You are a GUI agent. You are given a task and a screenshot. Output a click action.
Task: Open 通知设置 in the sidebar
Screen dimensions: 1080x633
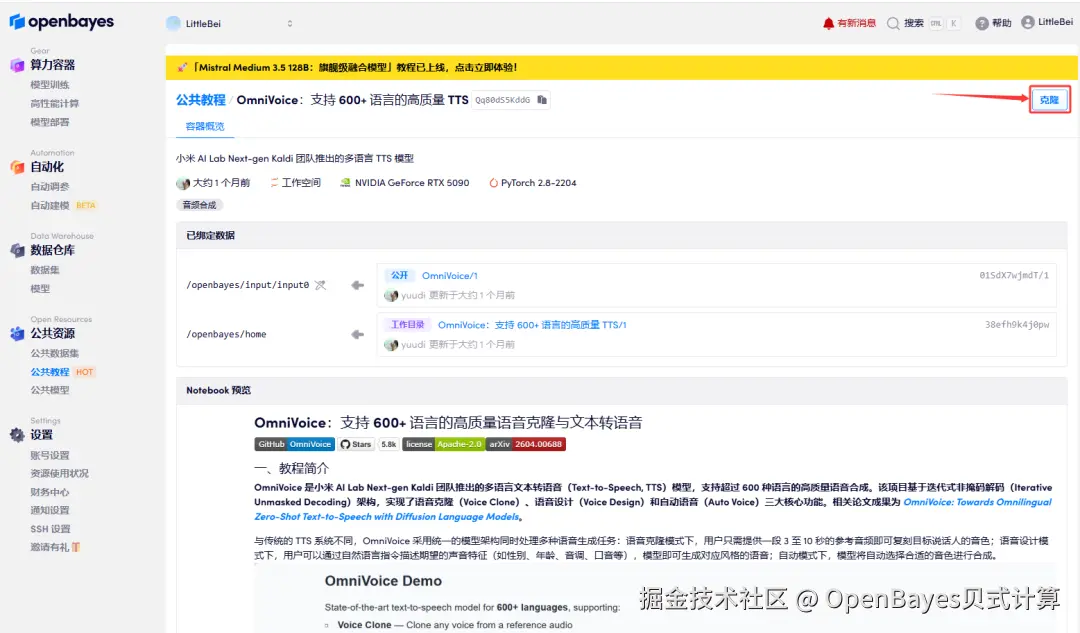[x=50, y=510]
